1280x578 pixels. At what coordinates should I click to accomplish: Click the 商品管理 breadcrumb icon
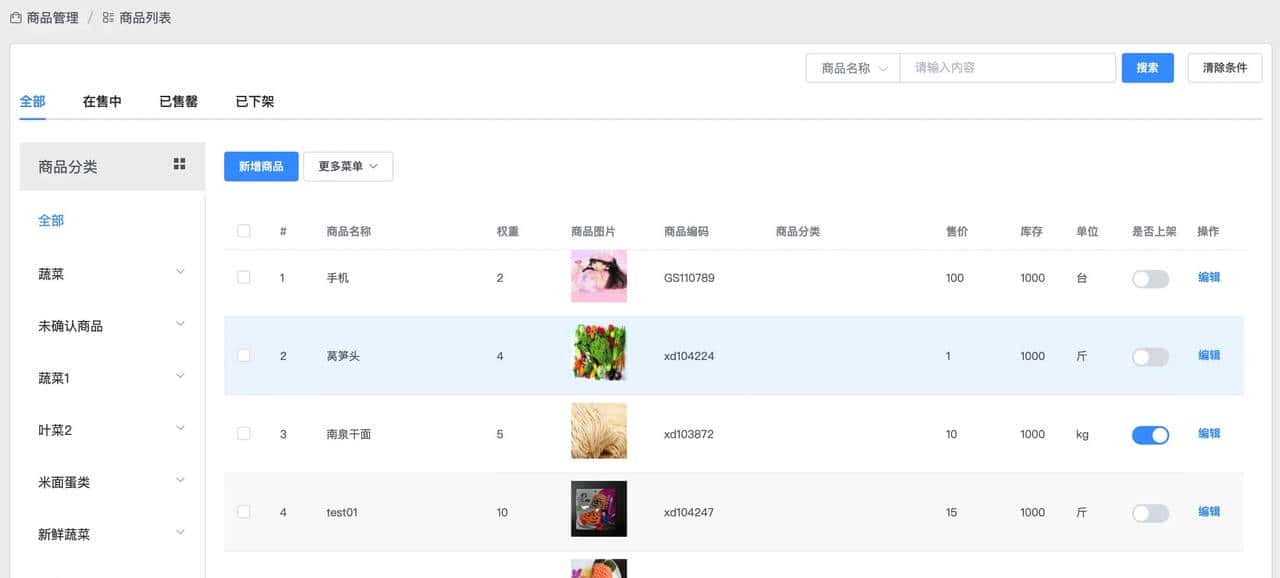15,18
